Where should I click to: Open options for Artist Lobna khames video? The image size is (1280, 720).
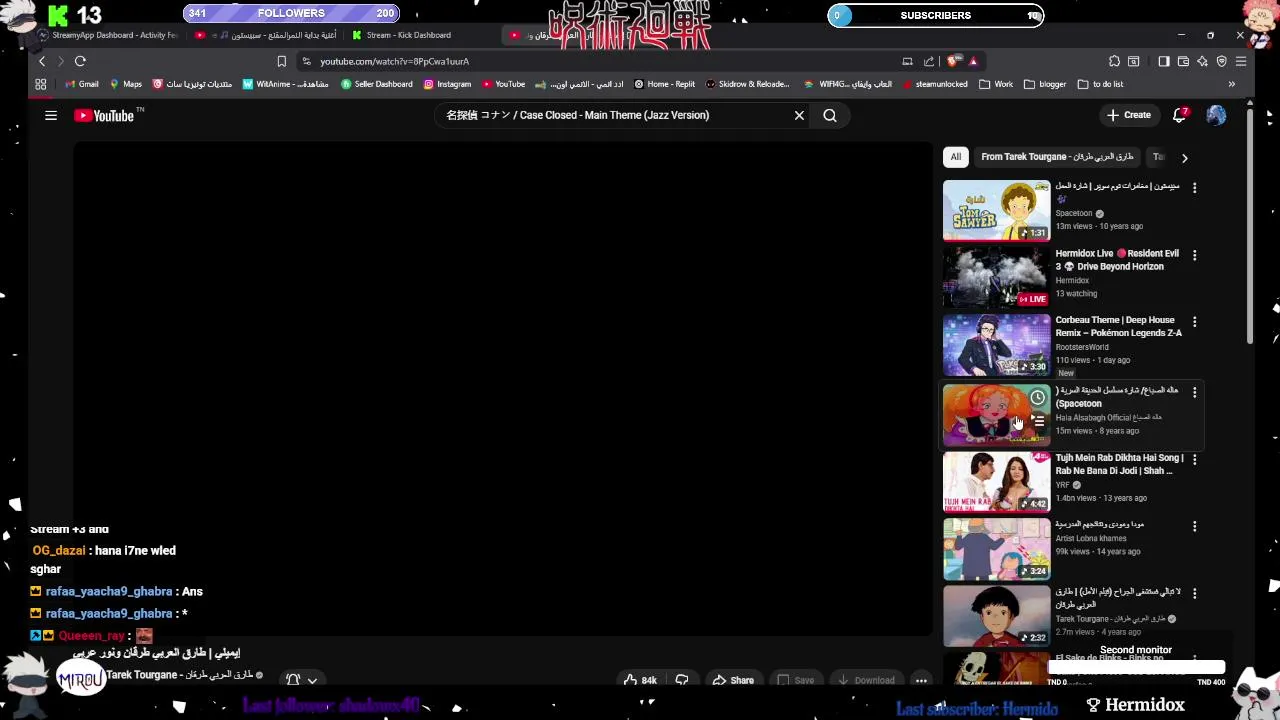(x=1194, y=527)
